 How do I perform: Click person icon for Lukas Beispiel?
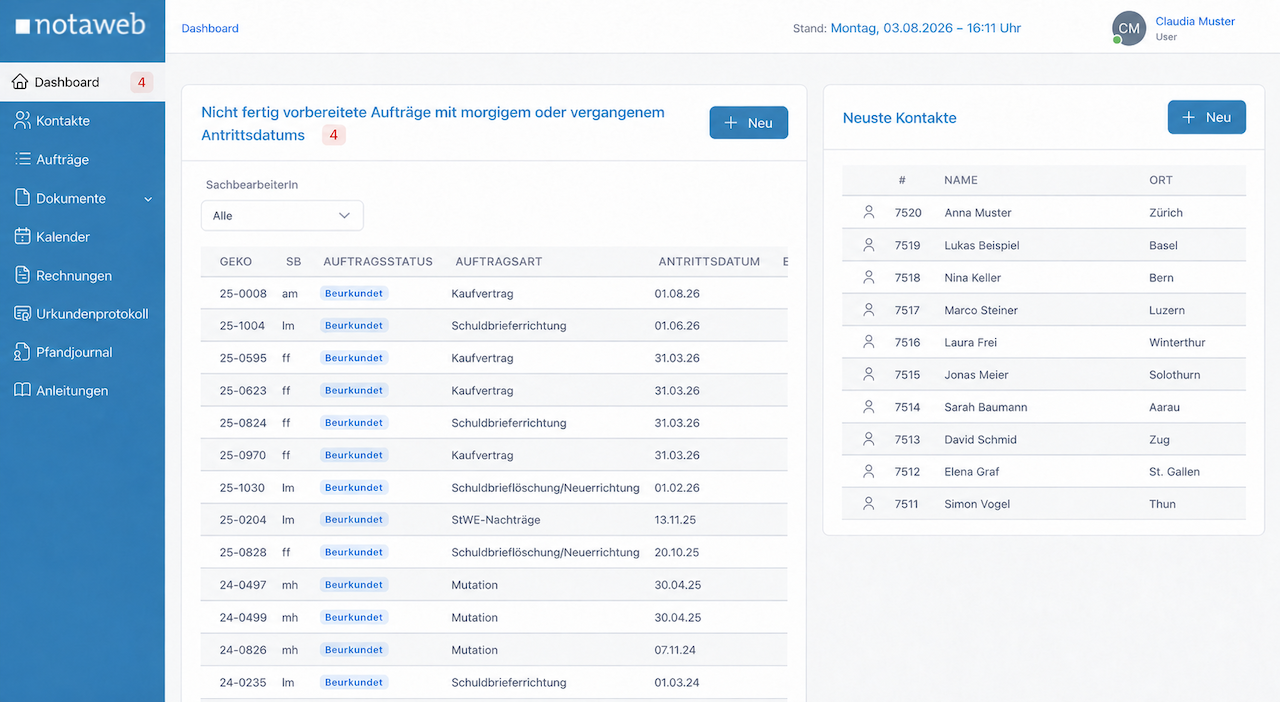tap(868, 245)
